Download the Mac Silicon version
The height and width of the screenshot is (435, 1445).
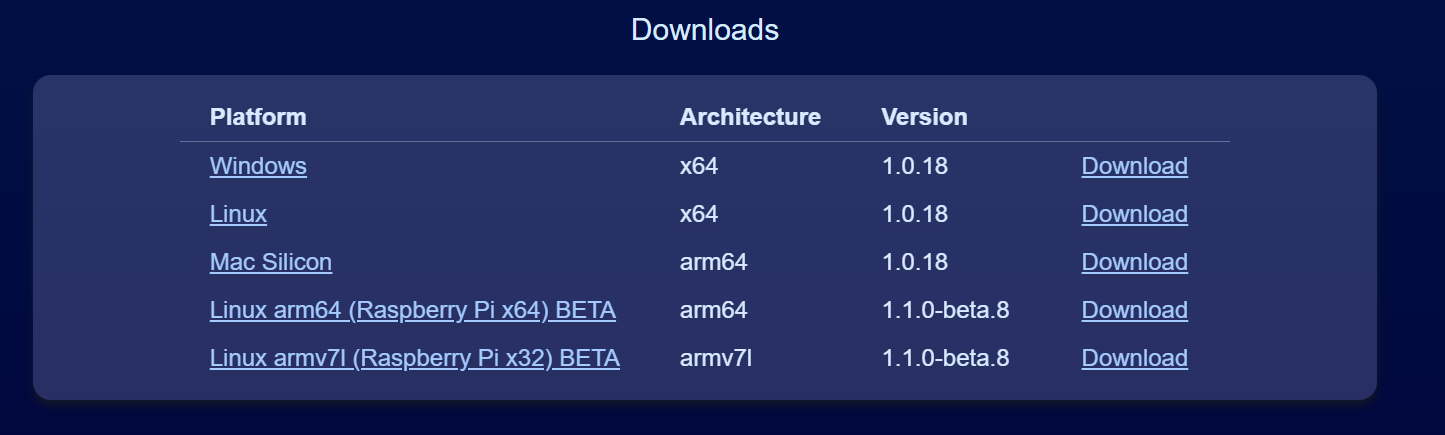click(x=1134, y=262)
